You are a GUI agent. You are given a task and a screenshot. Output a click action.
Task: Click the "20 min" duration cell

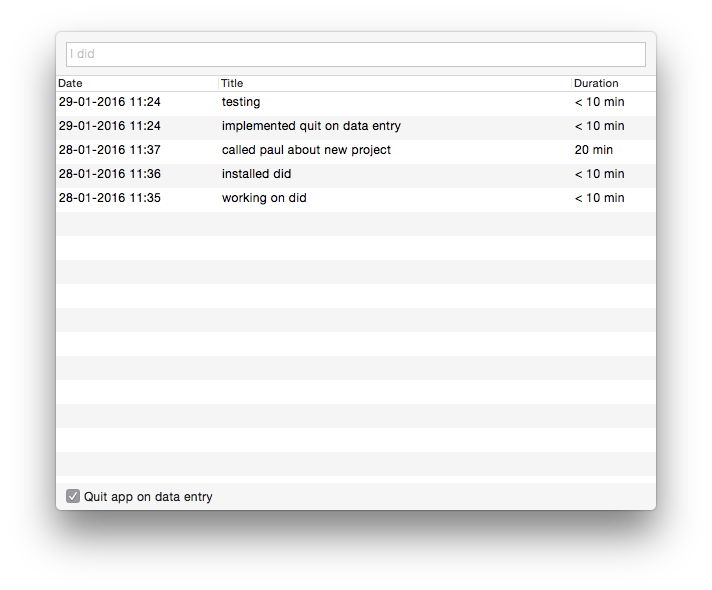[593, 150]
